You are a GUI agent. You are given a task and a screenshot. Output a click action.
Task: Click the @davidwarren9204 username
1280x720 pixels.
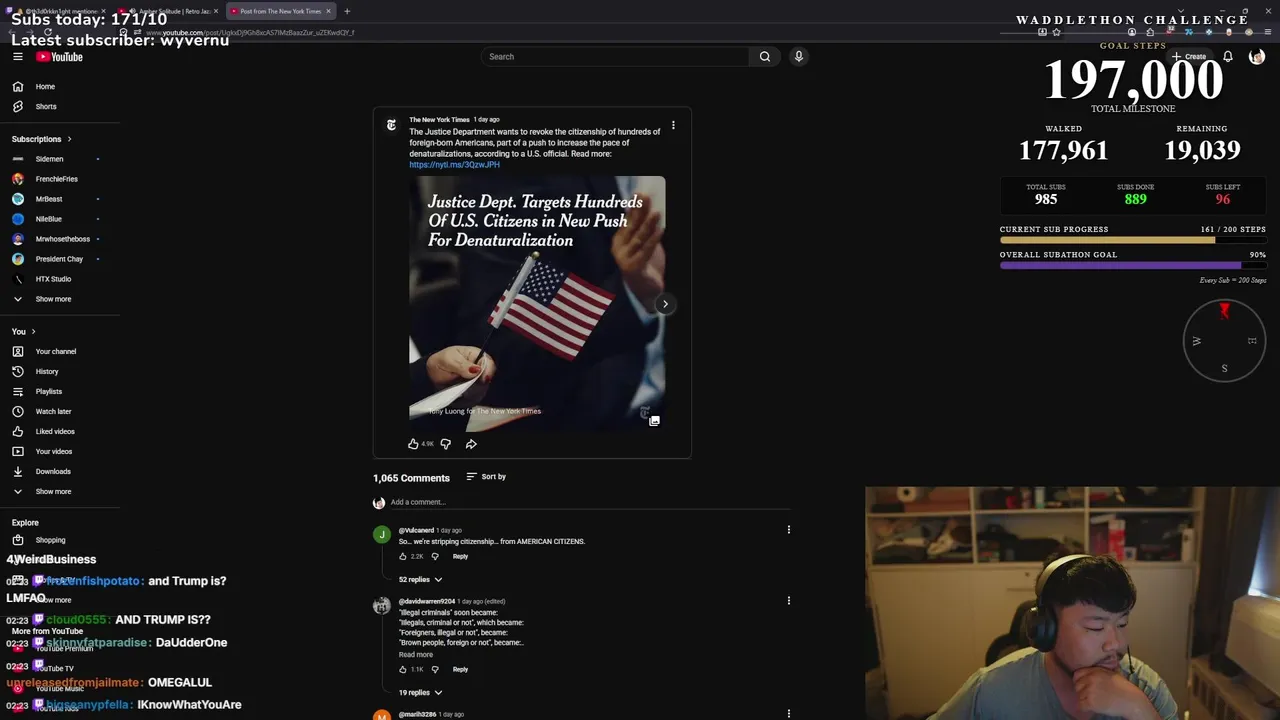pos(427,601)
